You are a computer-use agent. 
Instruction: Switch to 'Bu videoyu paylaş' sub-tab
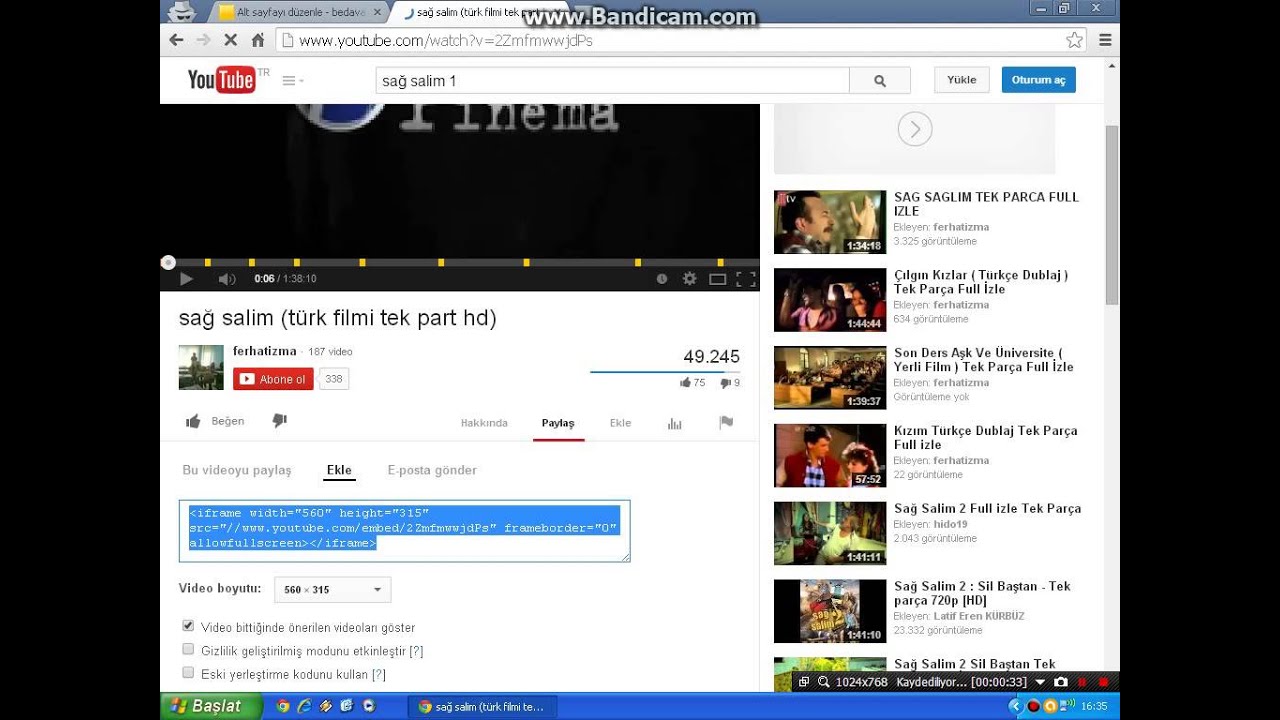tap(237, 470)
